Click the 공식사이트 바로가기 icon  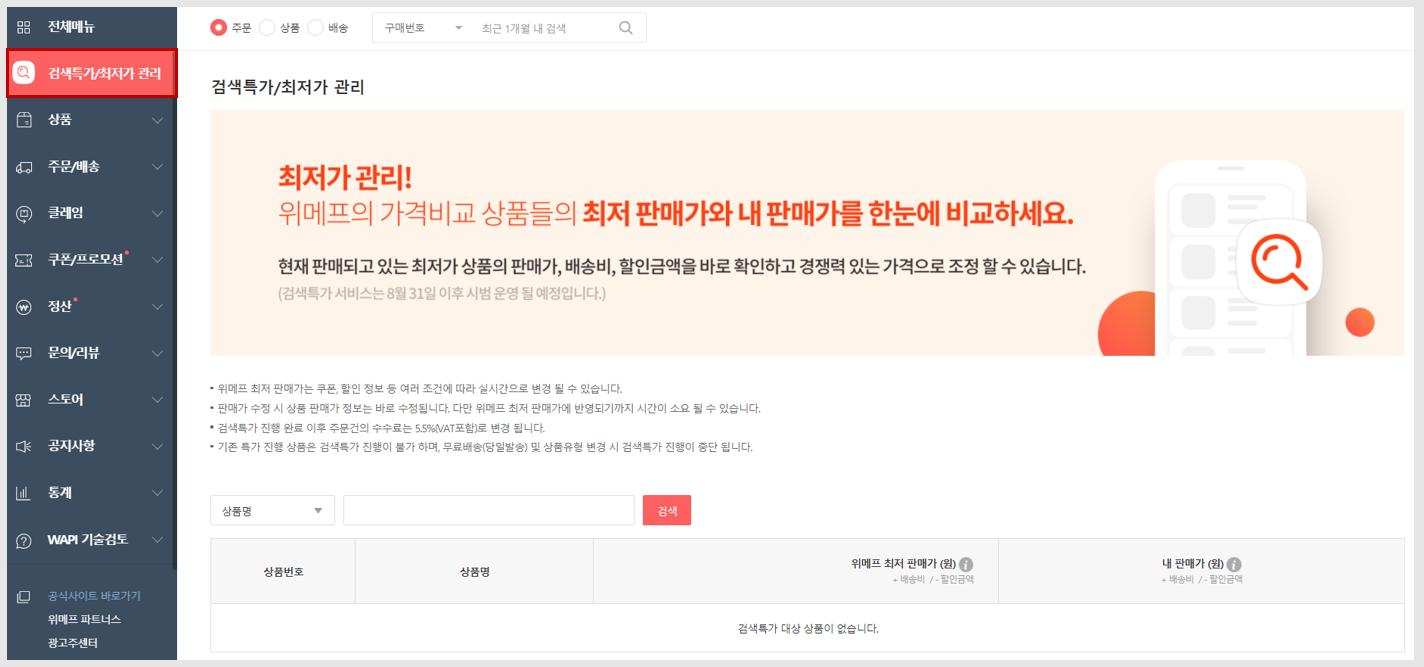(24, 597)
